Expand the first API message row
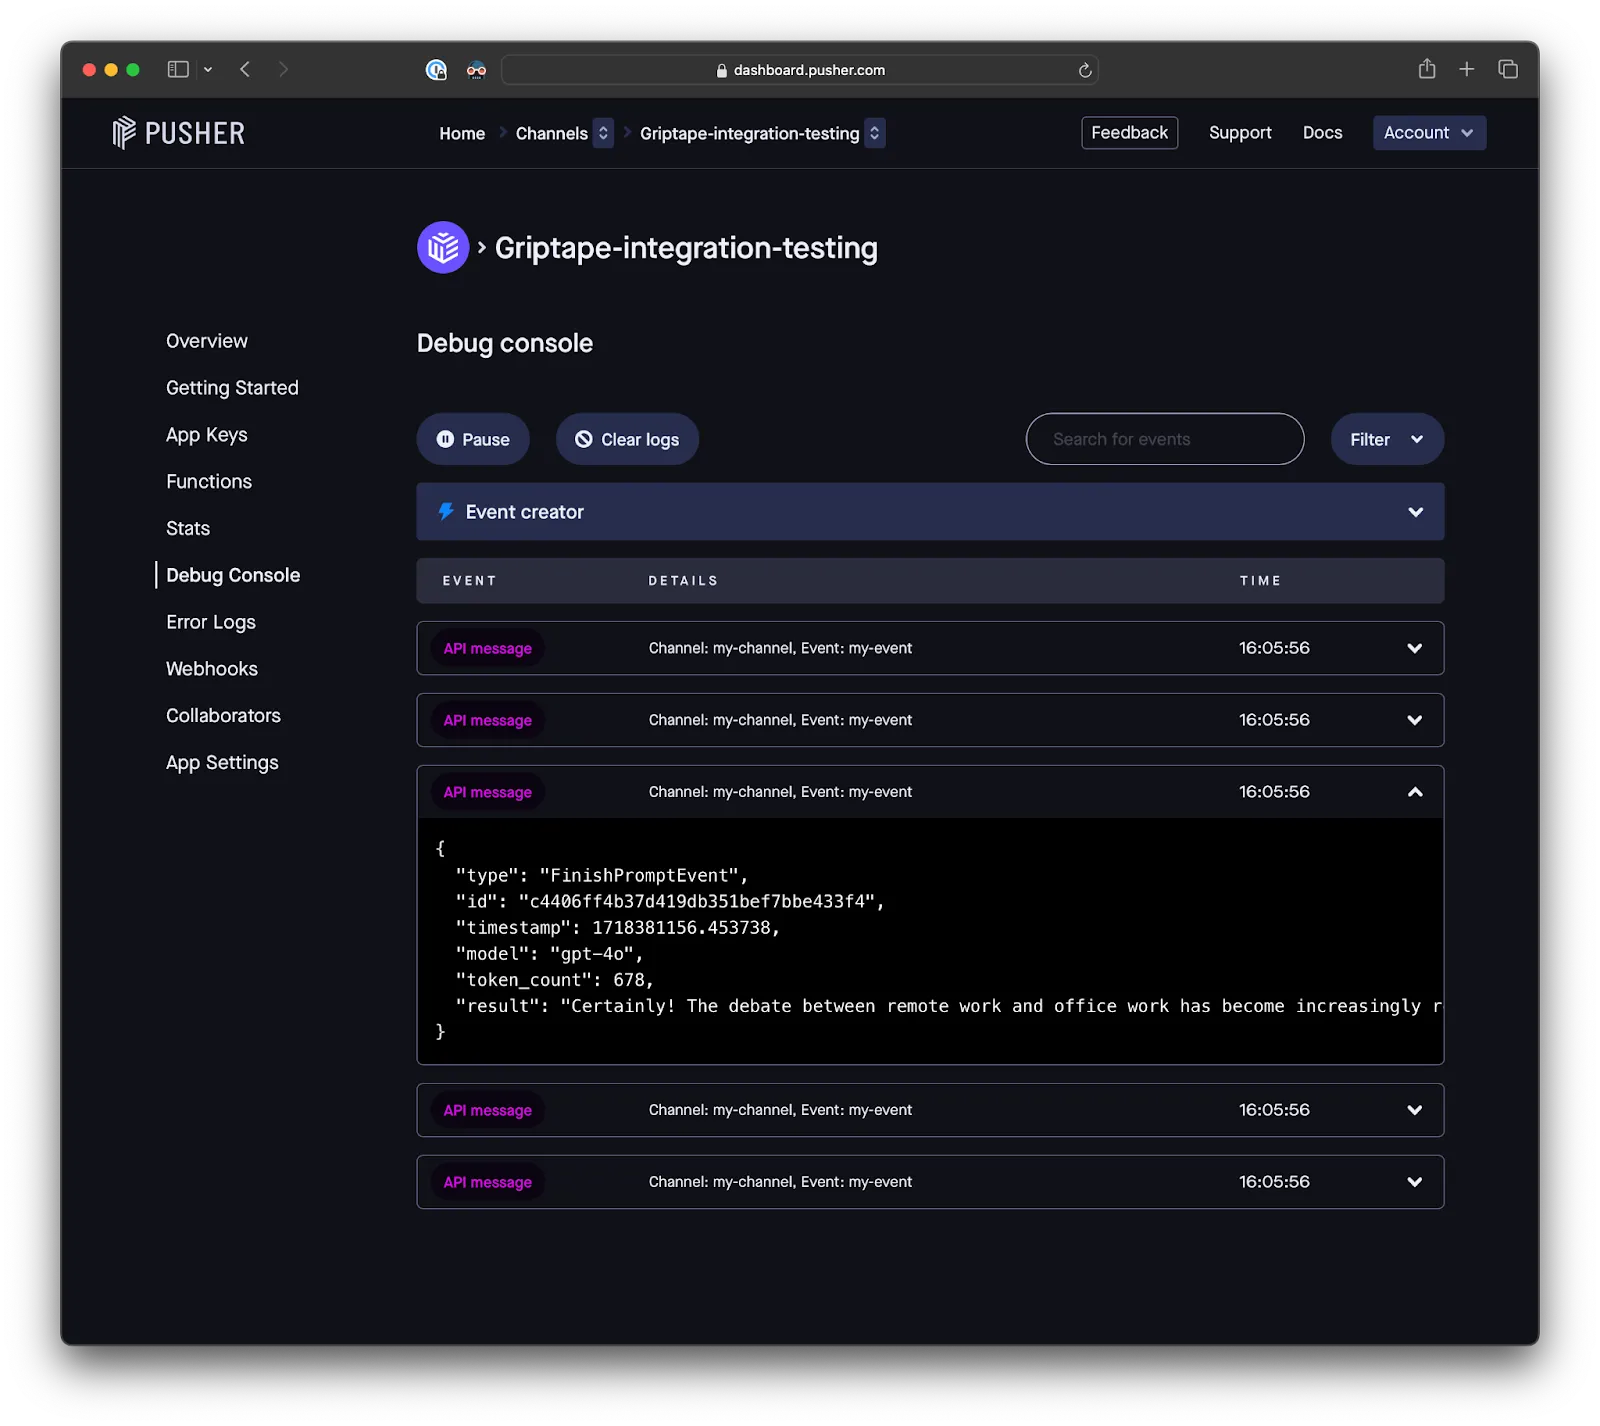This screenshot has width=1600, height=1426. click(930, 648)
